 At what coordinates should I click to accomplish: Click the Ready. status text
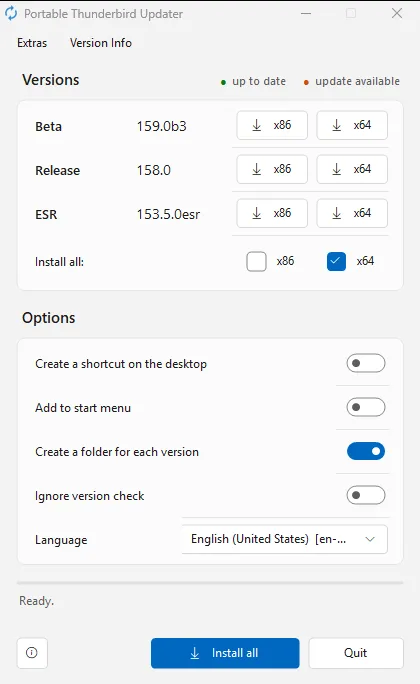(x=37, y=601)
